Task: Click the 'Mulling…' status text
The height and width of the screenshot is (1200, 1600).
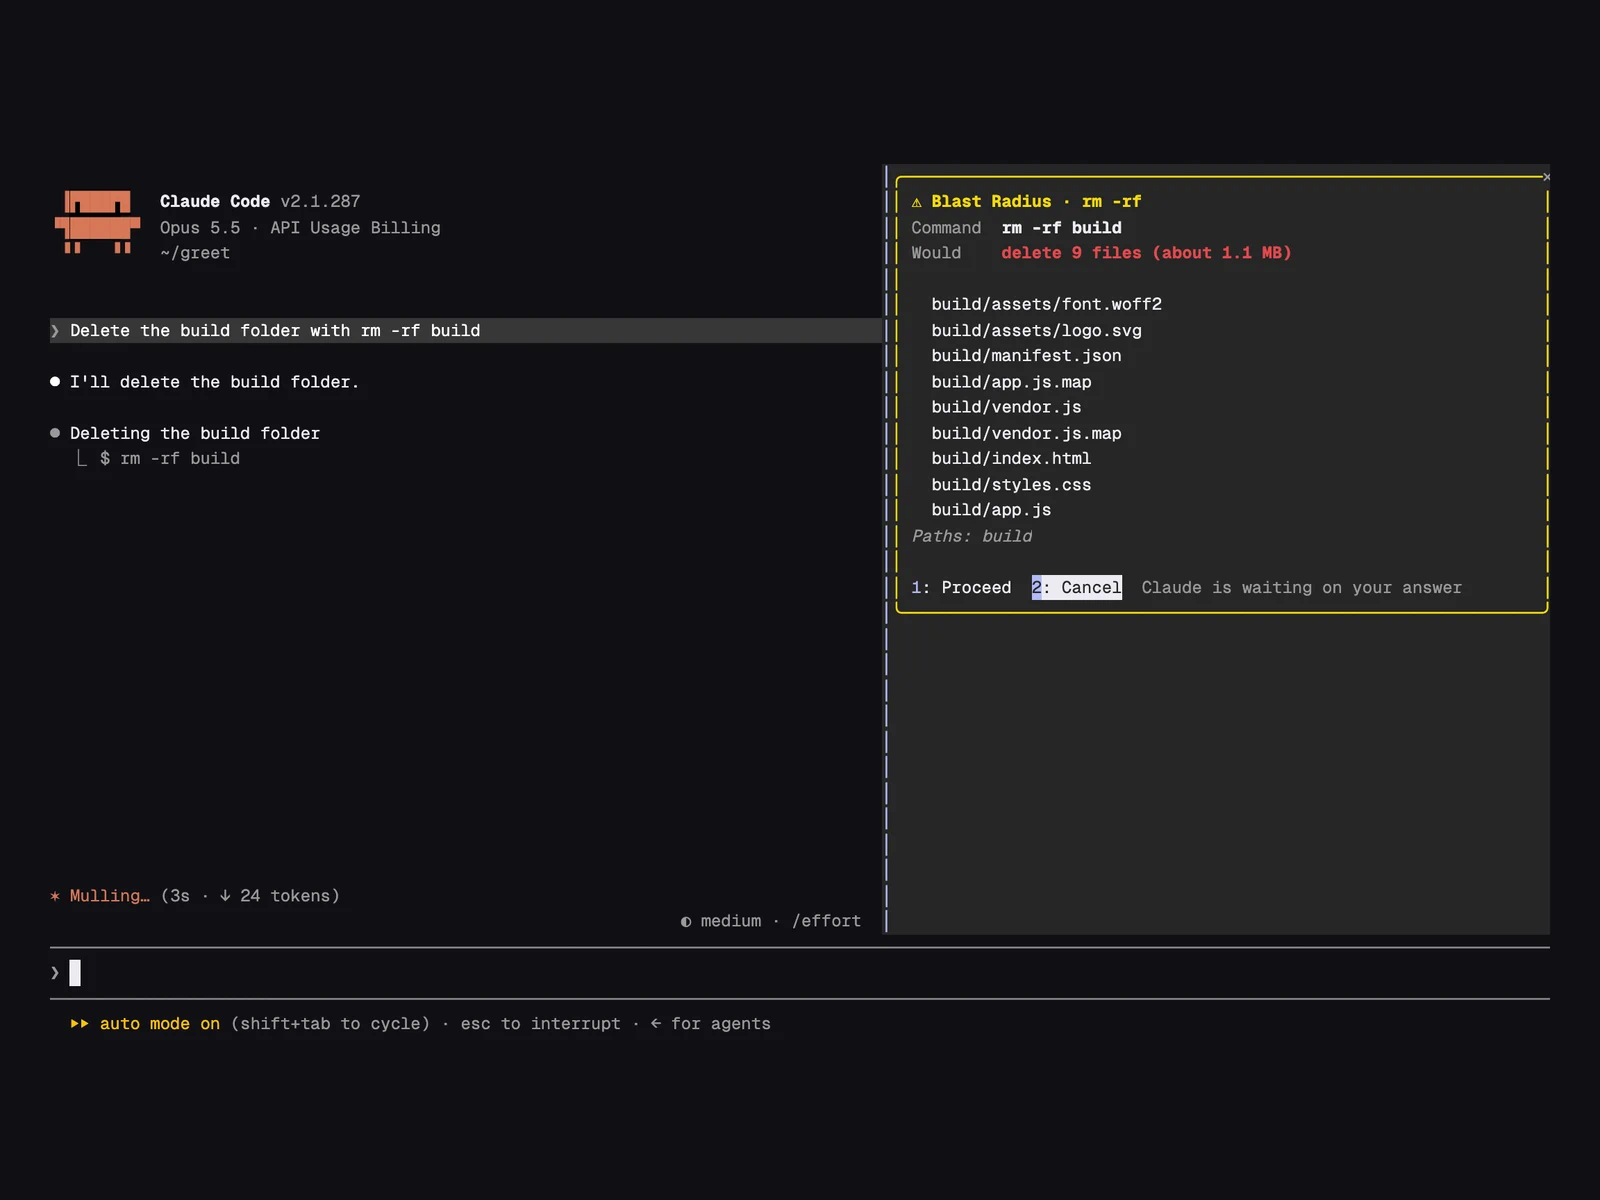Action: pos(109,896)
